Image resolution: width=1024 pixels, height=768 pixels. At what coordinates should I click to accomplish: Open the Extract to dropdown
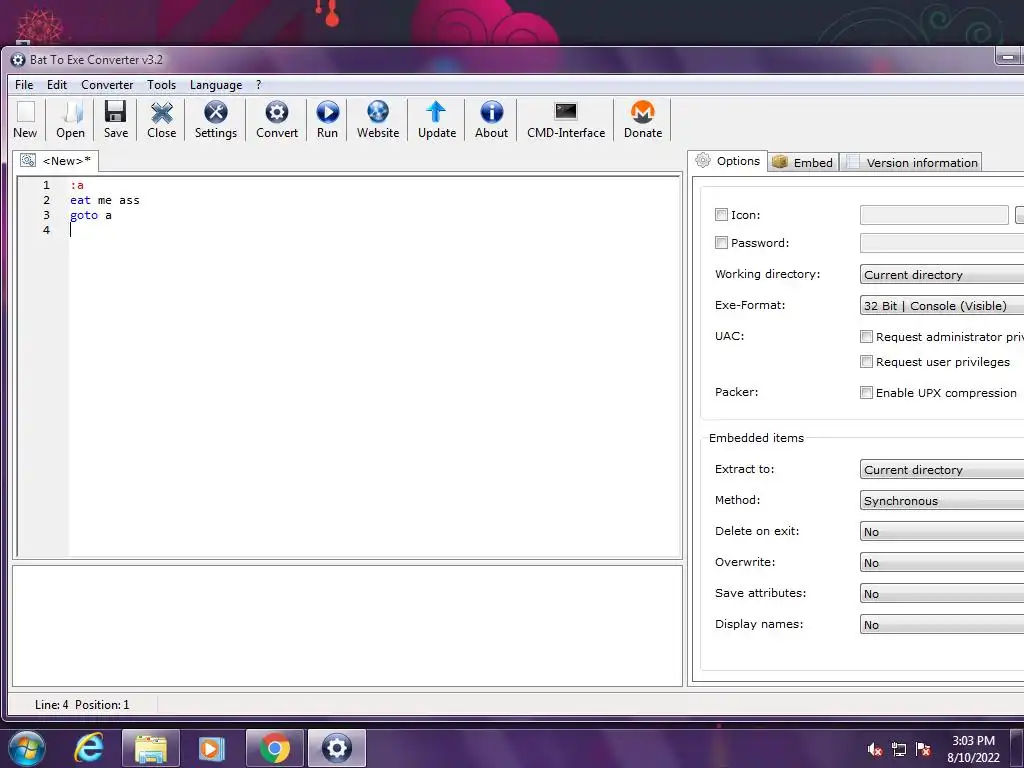point(942,470)
